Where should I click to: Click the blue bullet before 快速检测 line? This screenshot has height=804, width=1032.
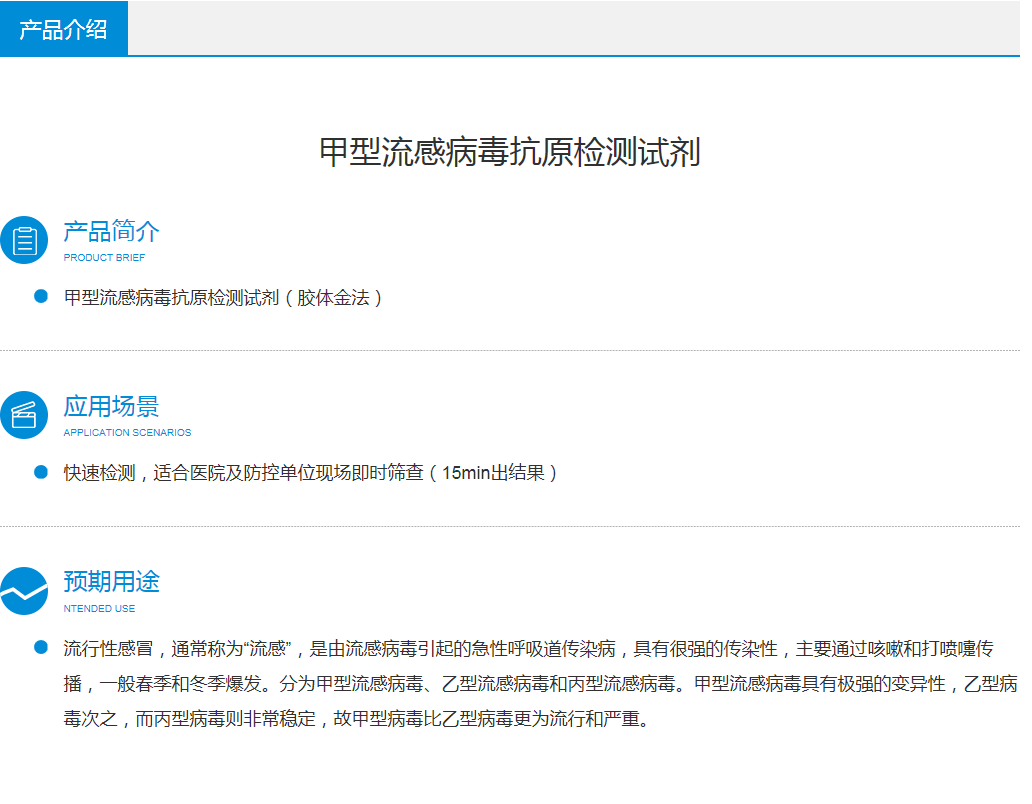[x=41, y=471]
